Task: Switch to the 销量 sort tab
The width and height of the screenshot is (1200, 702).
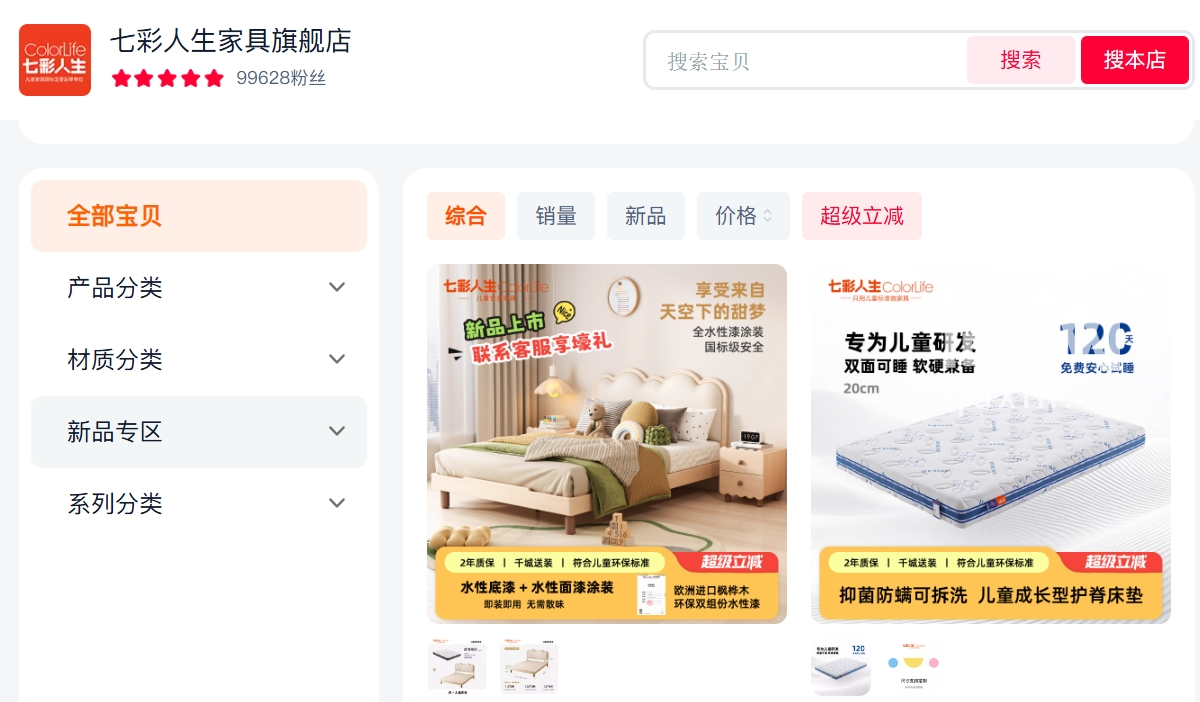Action: pyautogui.click(x=556, y=216)
